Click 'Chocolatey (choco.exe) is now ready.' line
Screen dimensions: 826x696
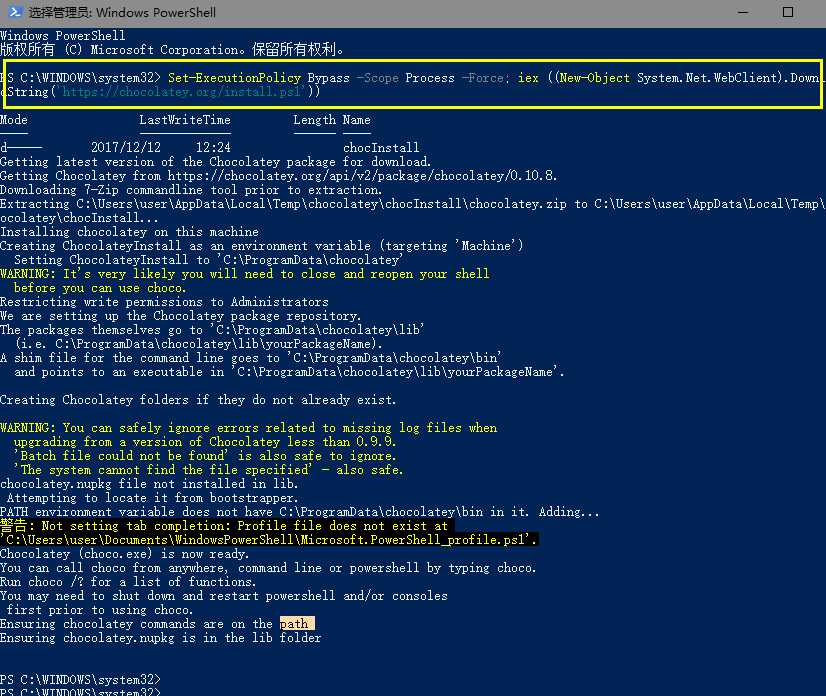coord(125,554)
